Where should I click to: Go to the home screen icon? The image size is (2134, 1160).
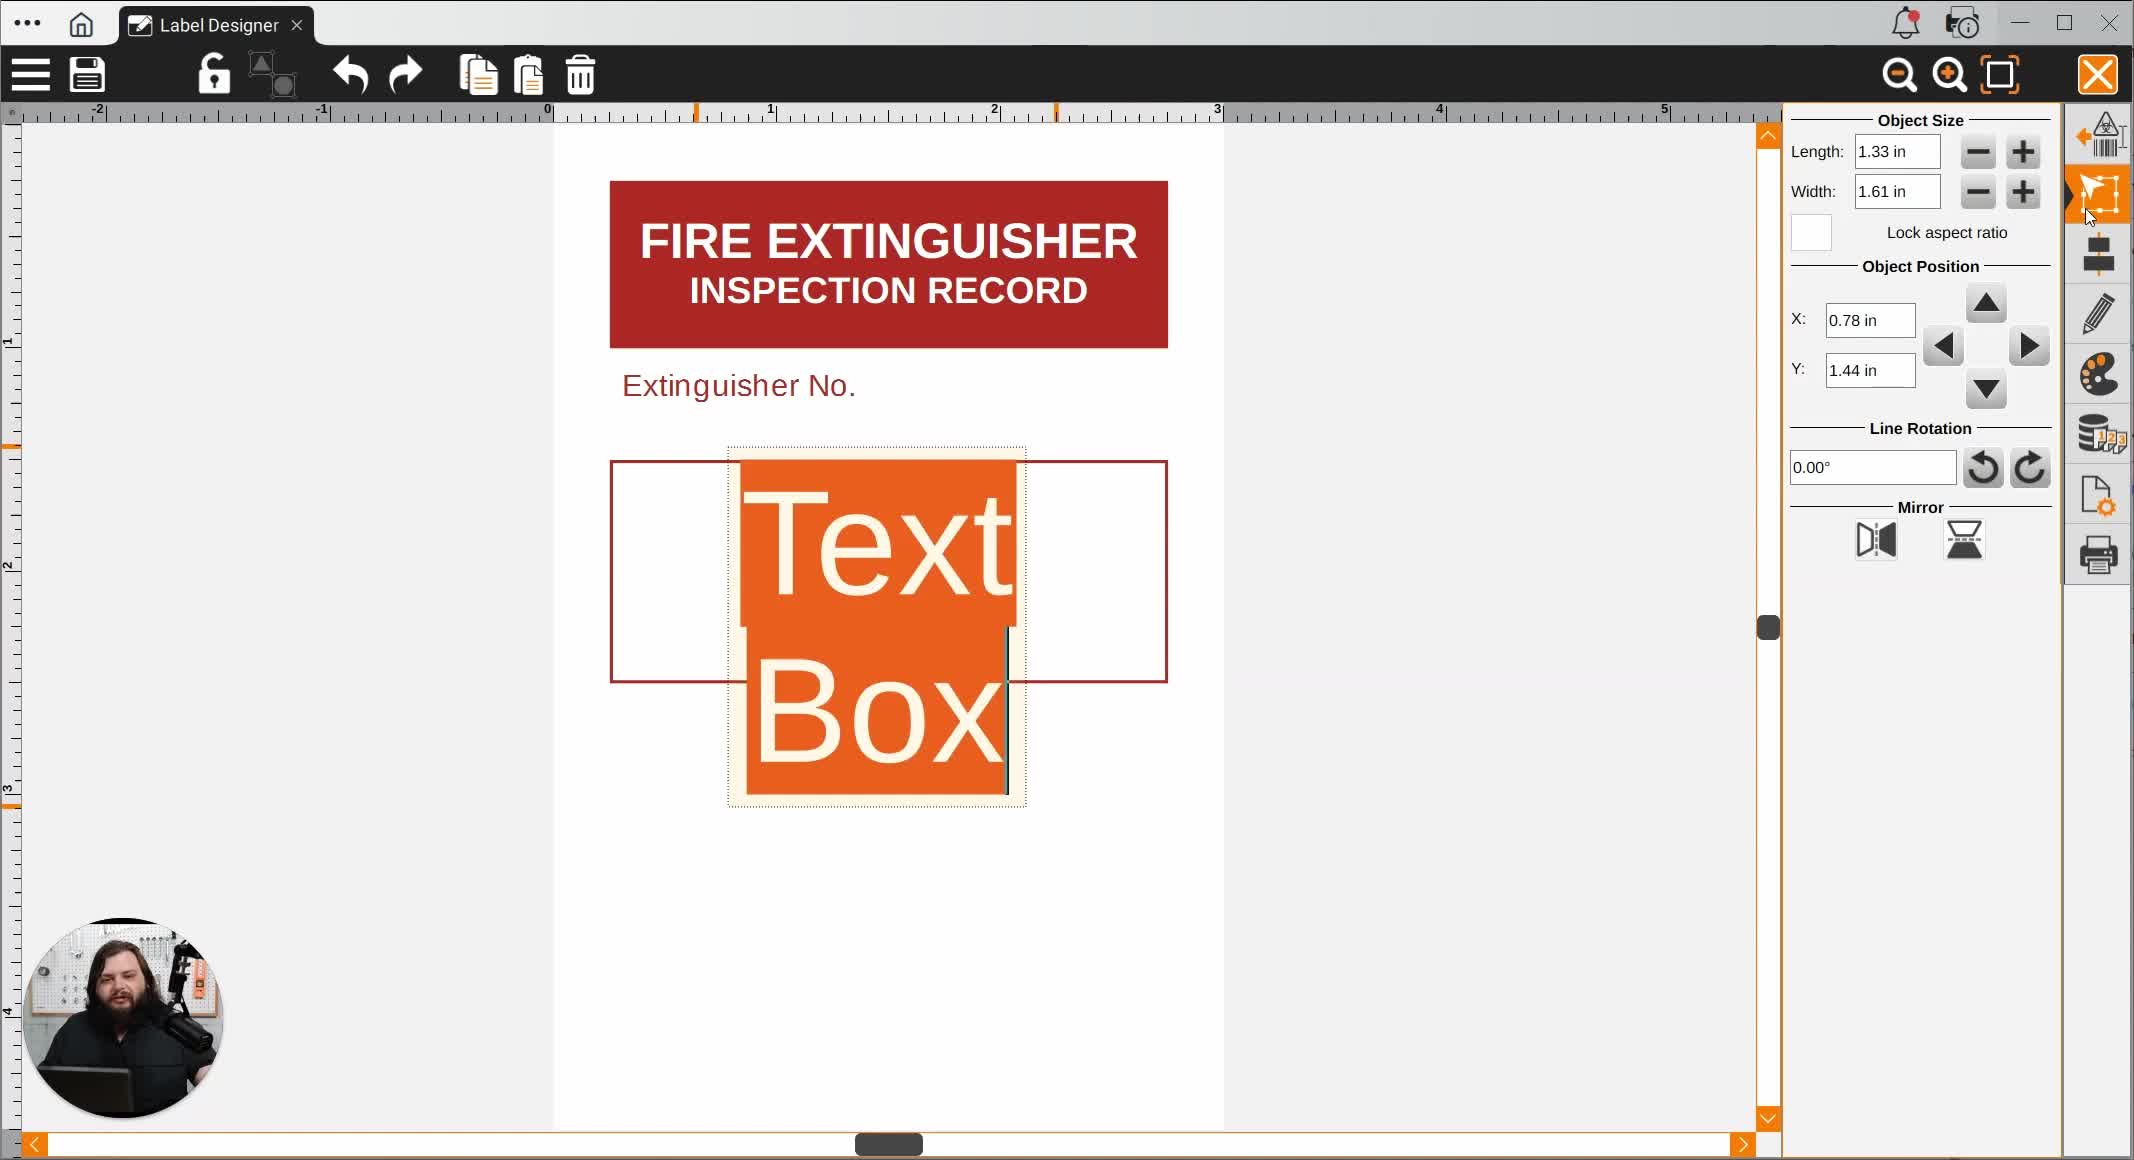click(x=81, y=24)
